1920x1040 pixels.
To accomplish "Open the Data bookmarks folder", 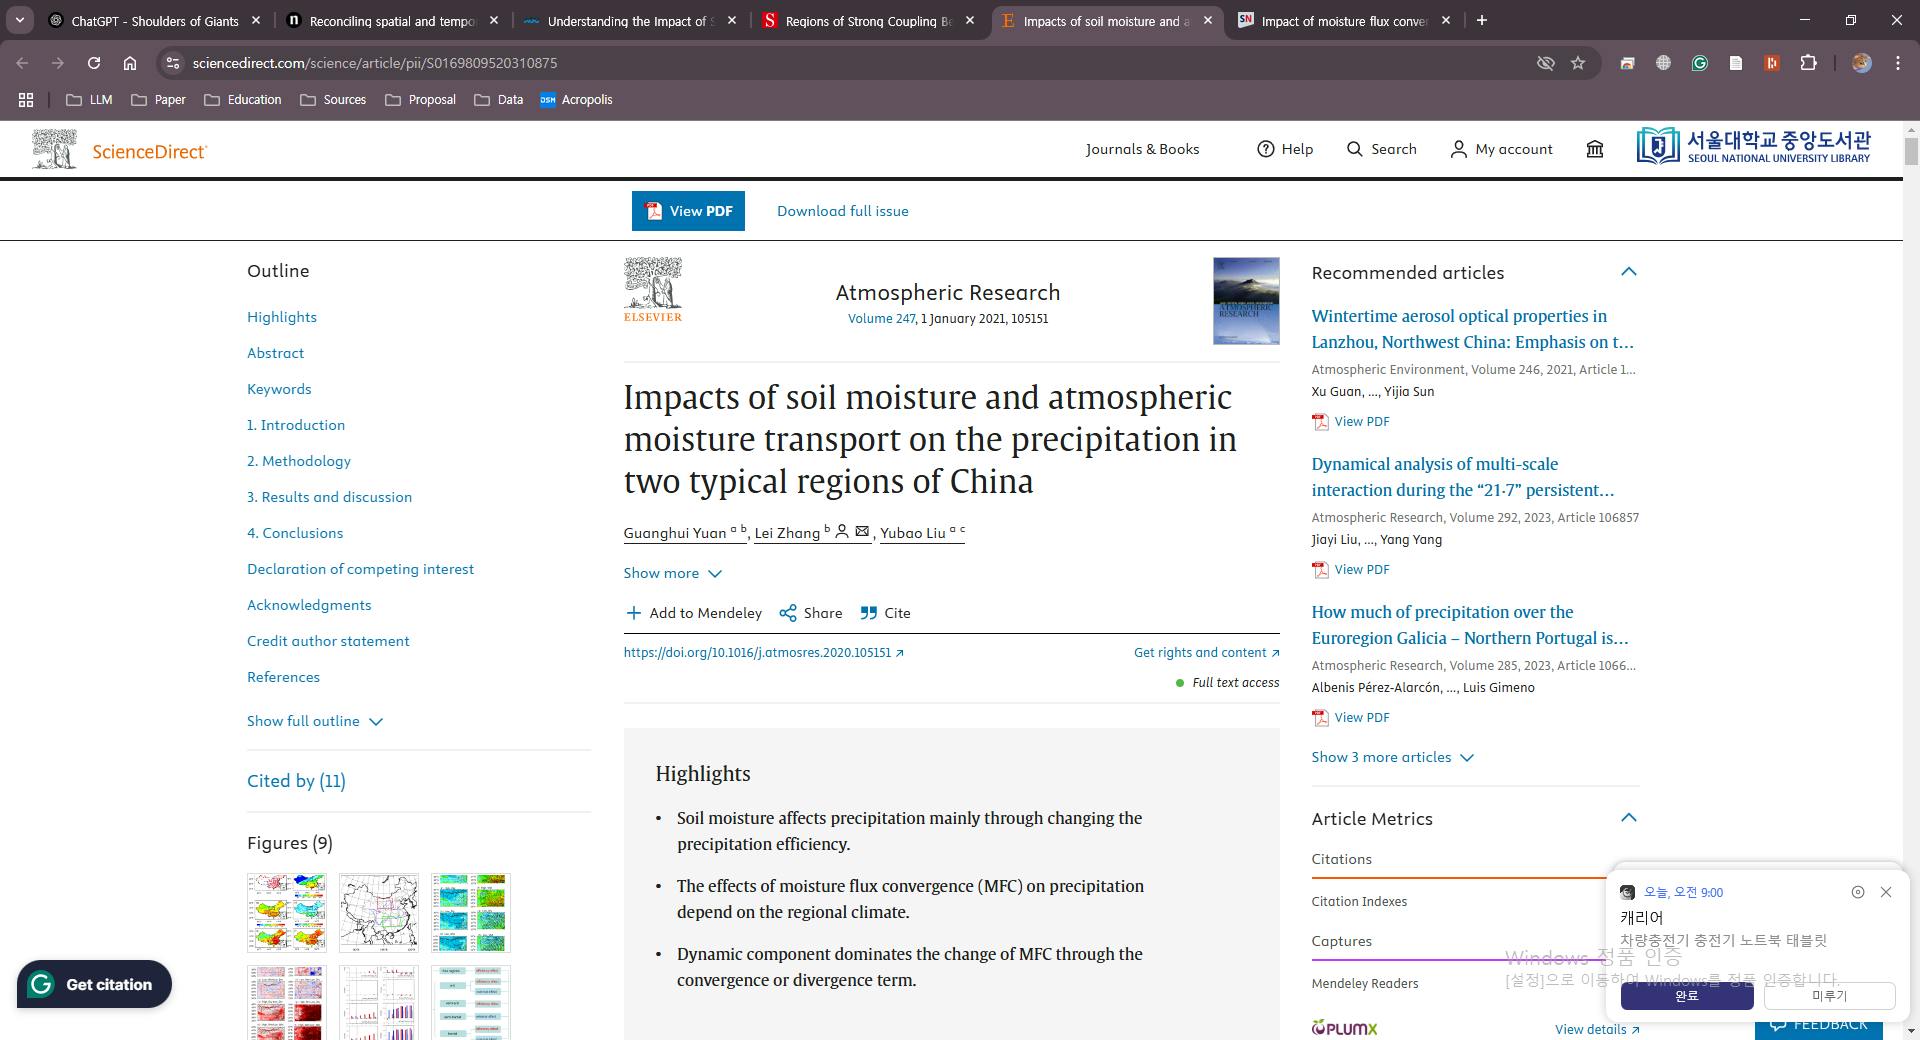I will 499,100.
